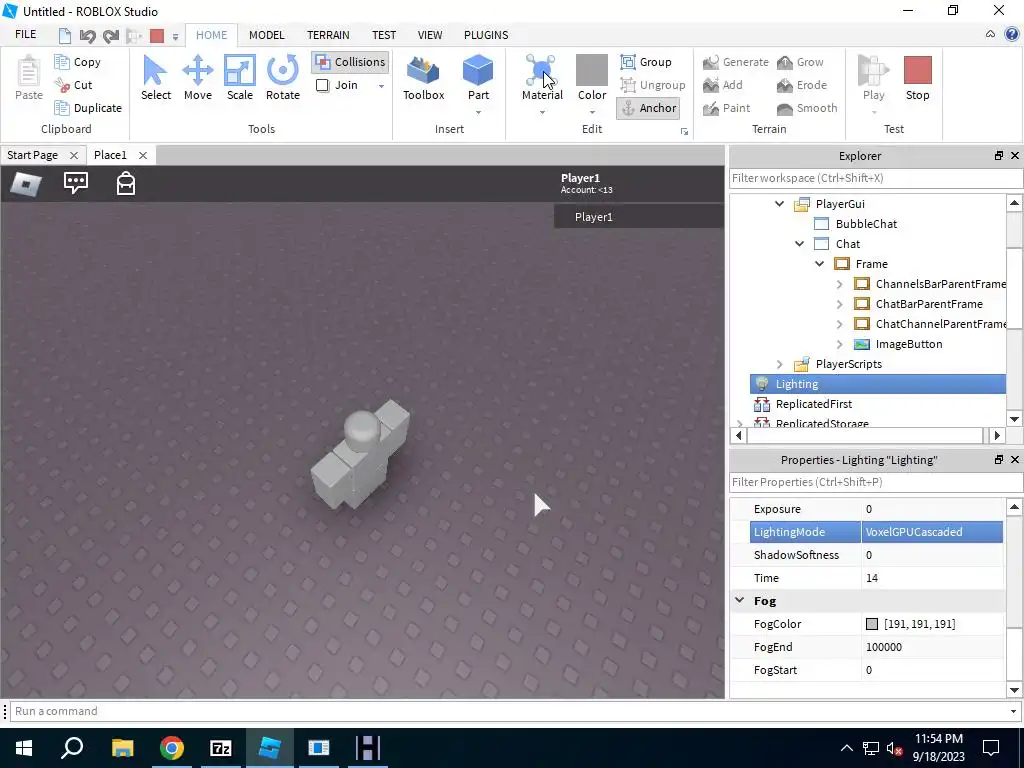
Task: Click Generate terrain
Action: pos(735,62)
